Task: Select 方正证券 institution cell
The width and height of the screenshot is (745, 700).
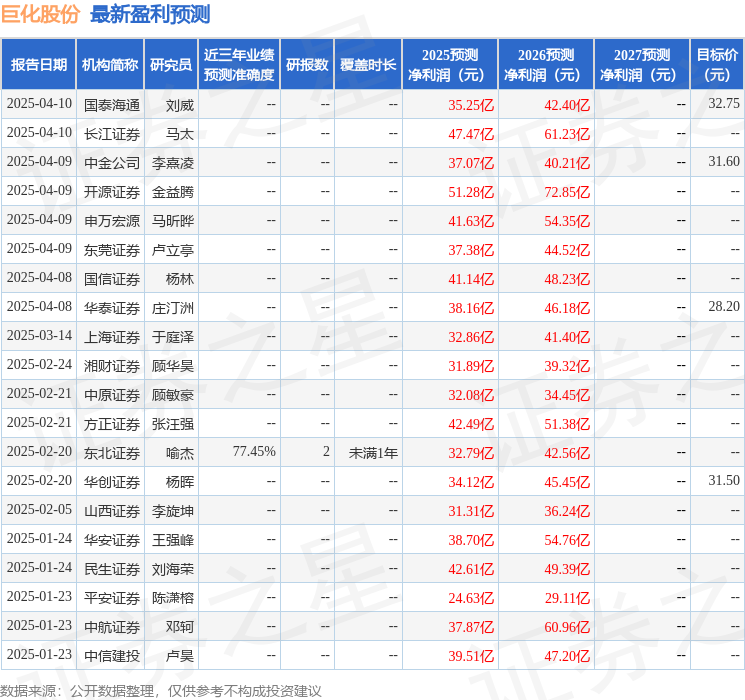Action: tap(112, 424)
